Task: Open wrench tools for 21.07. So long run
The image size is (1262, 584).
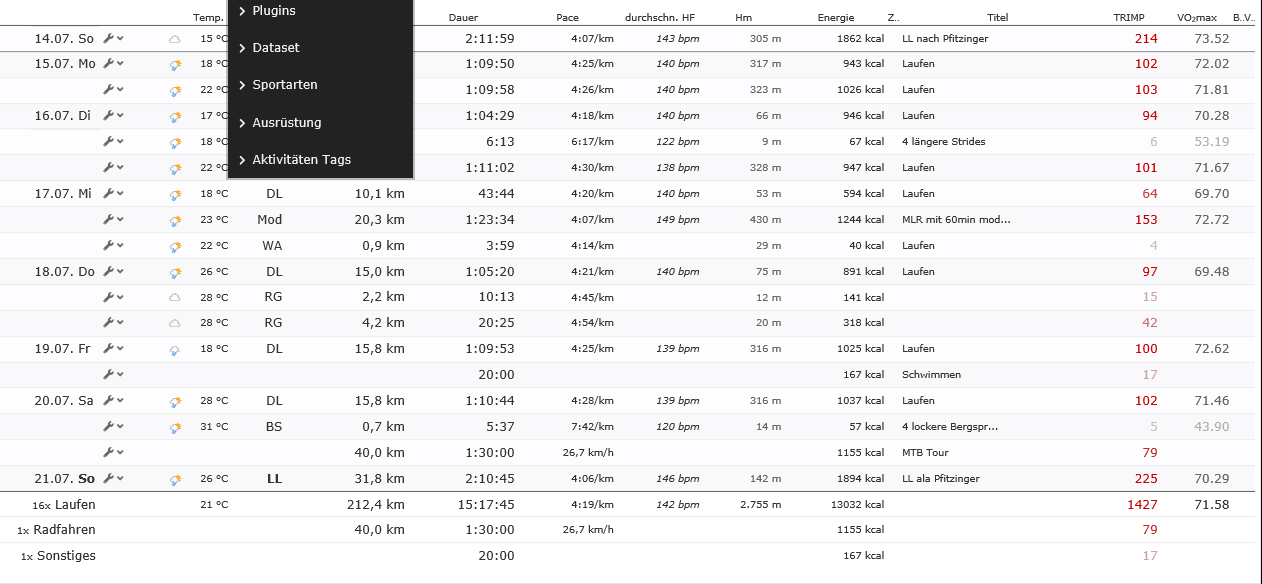Action: pos(109,478)
